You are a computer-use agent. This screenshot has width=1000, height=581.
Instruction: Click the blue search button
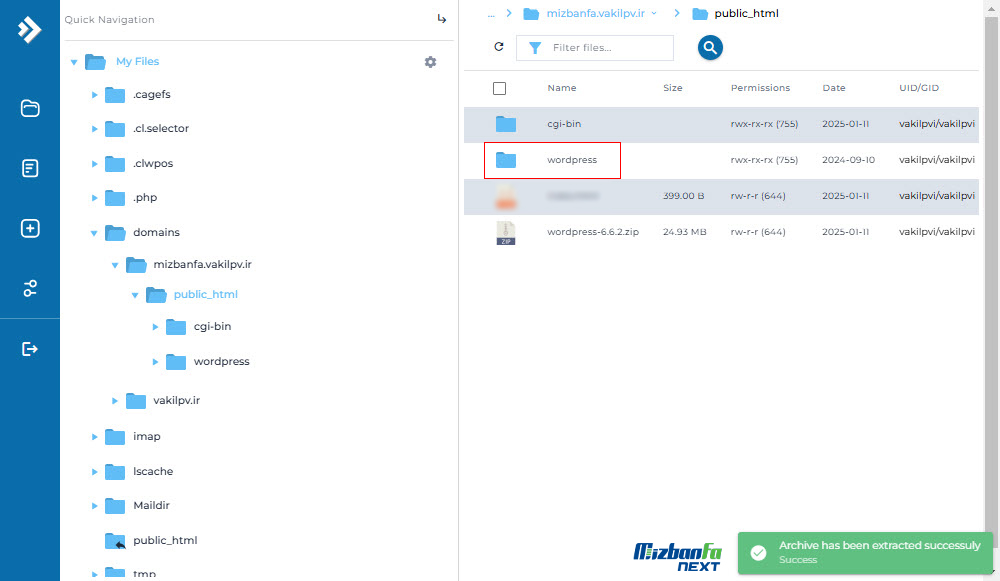(x=710, y=47)
